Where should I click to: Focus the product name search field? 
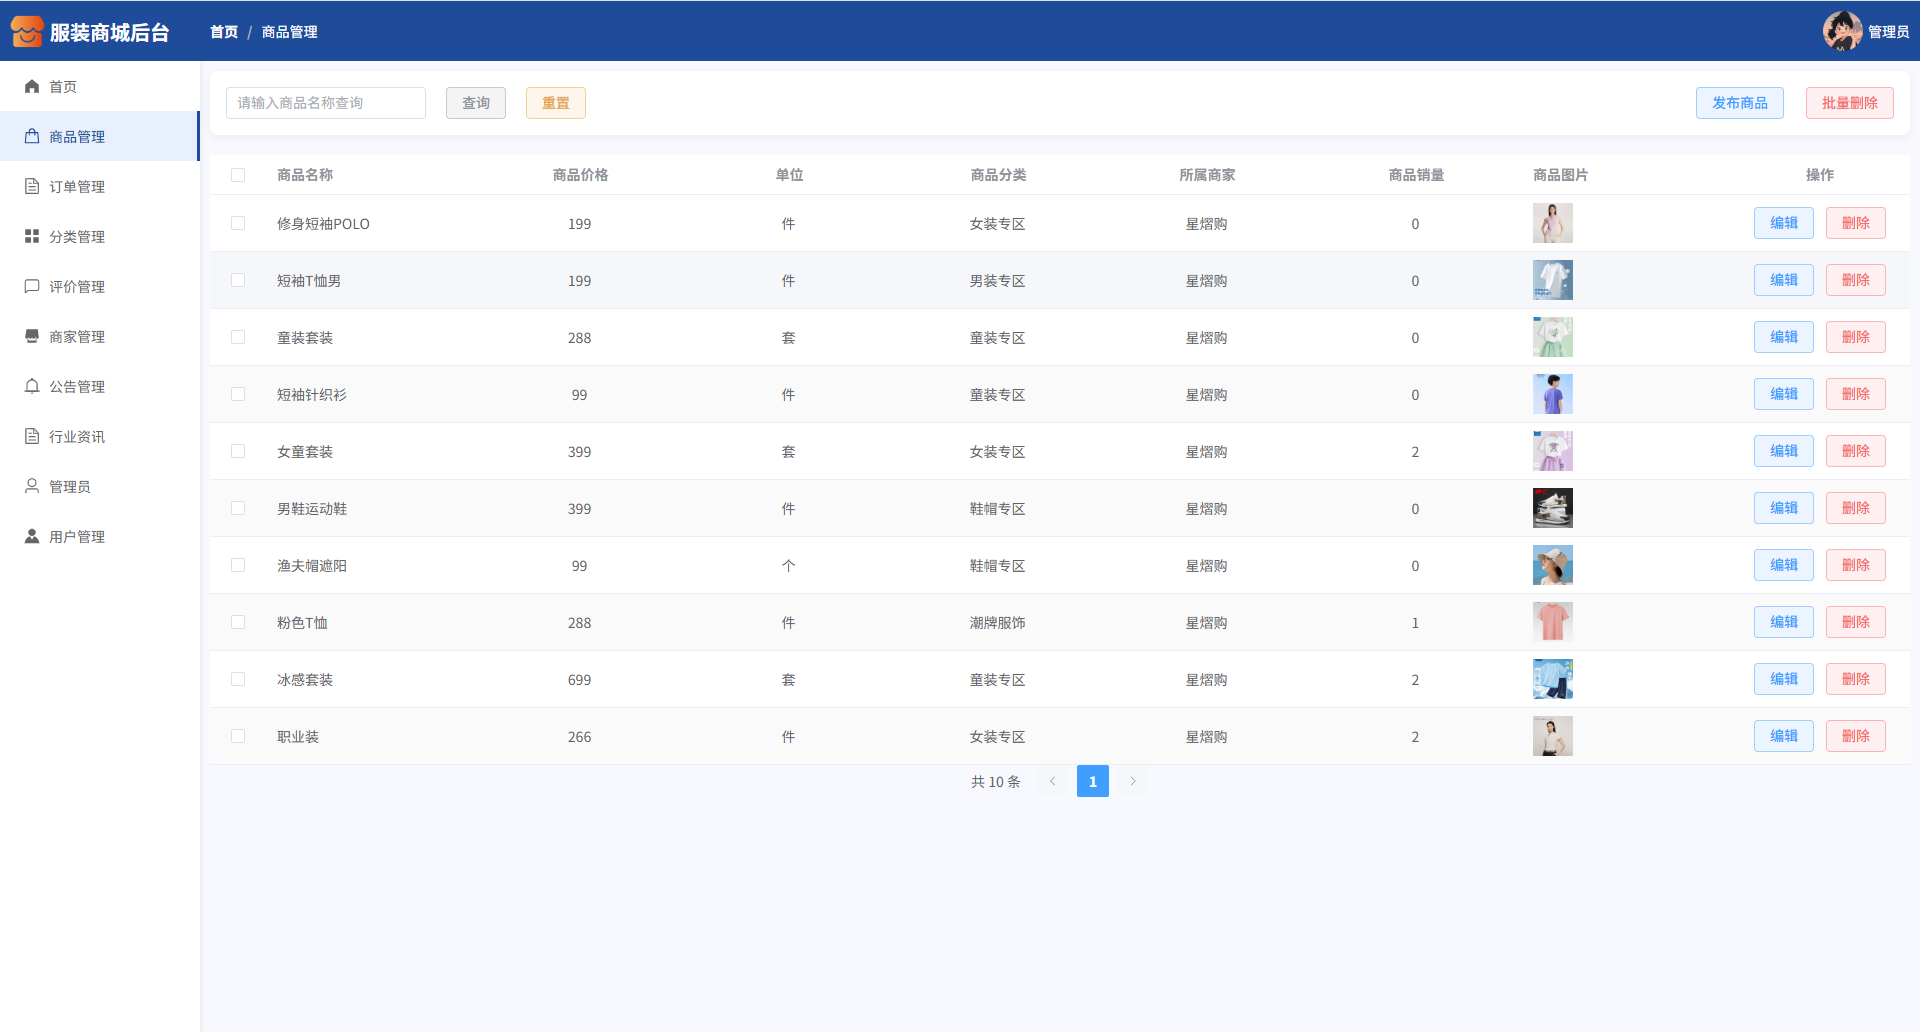(326, 103)
